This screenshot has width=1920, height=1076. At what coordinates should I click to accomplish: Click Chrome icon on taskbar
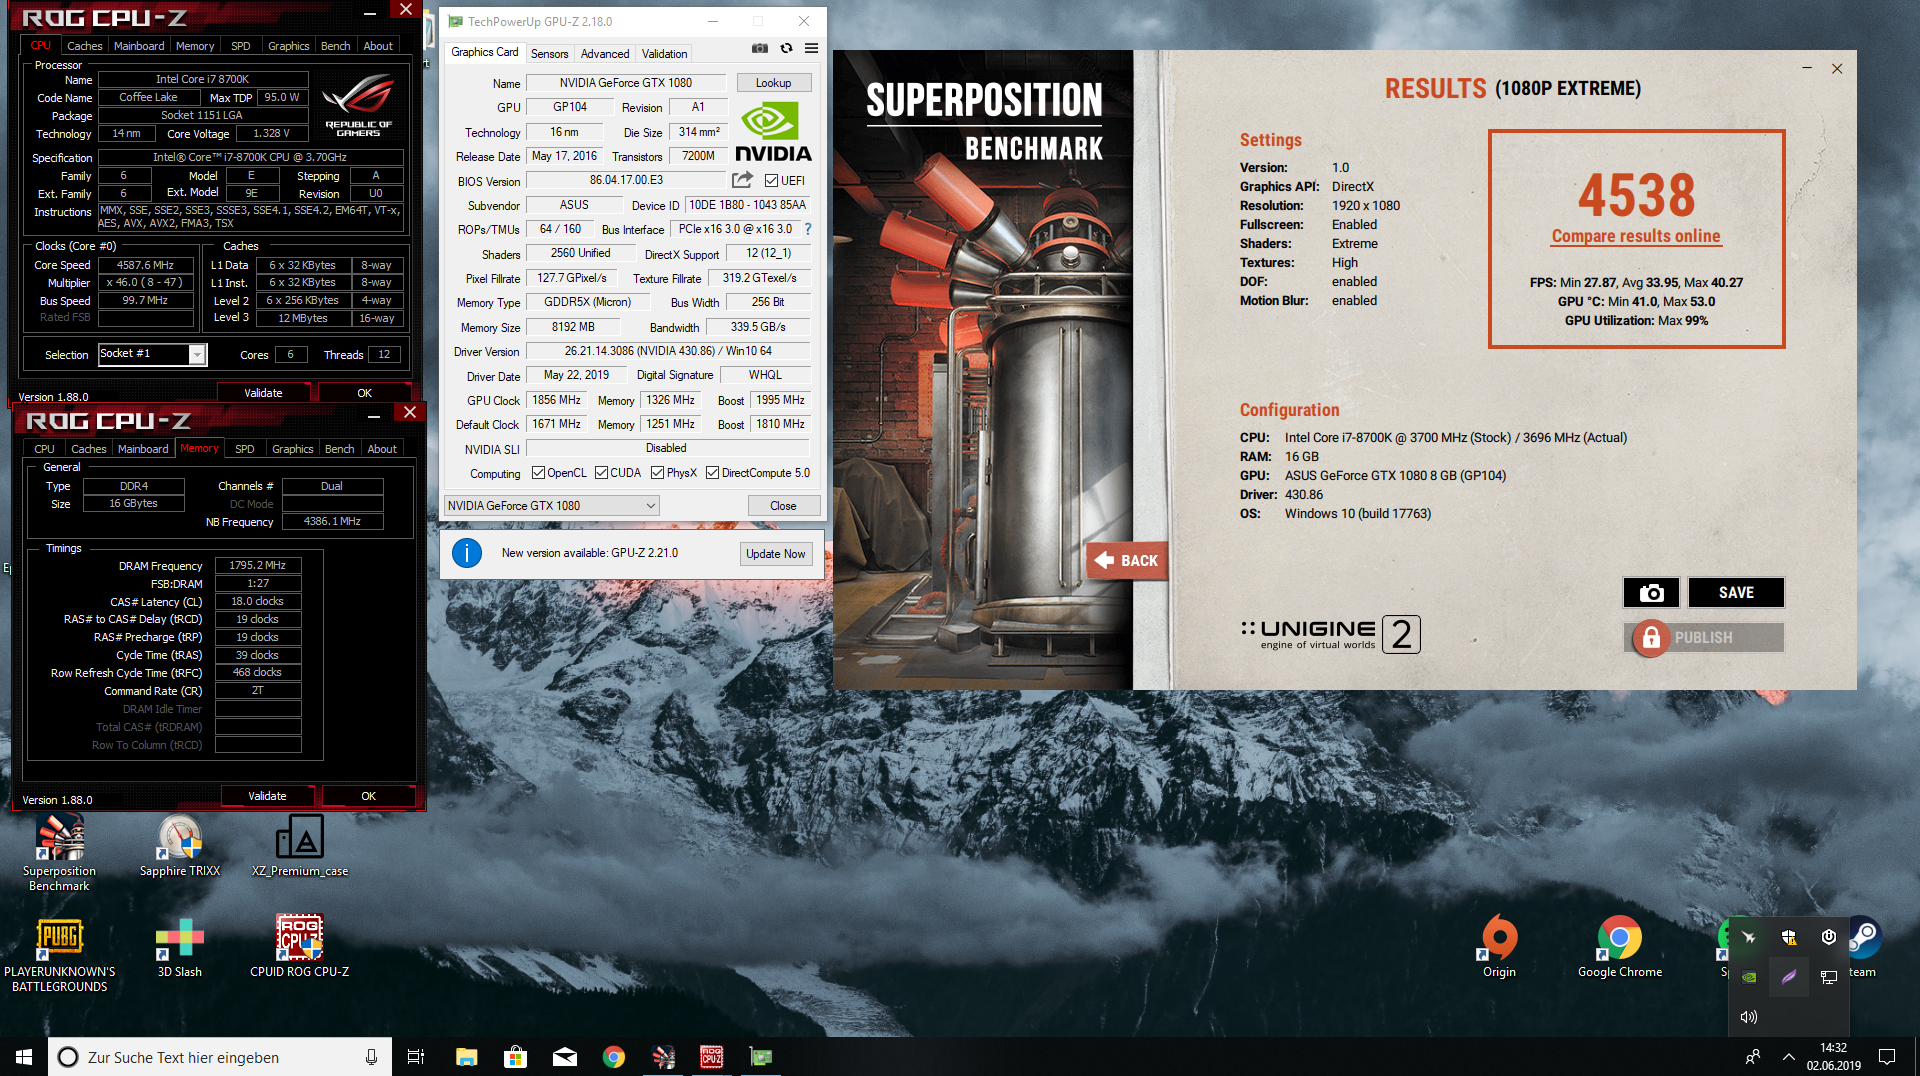614,1057
